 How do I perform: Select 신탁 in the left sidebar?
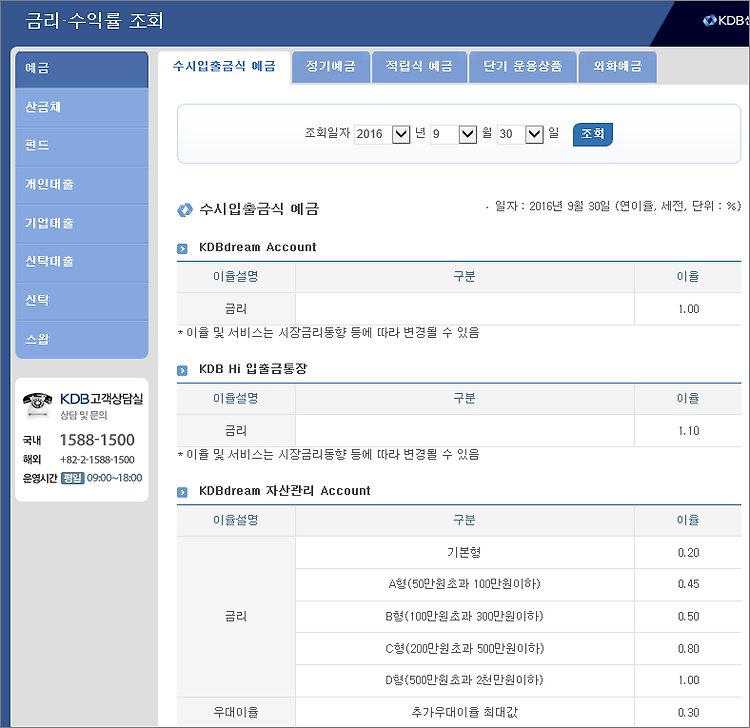(82, 300)
